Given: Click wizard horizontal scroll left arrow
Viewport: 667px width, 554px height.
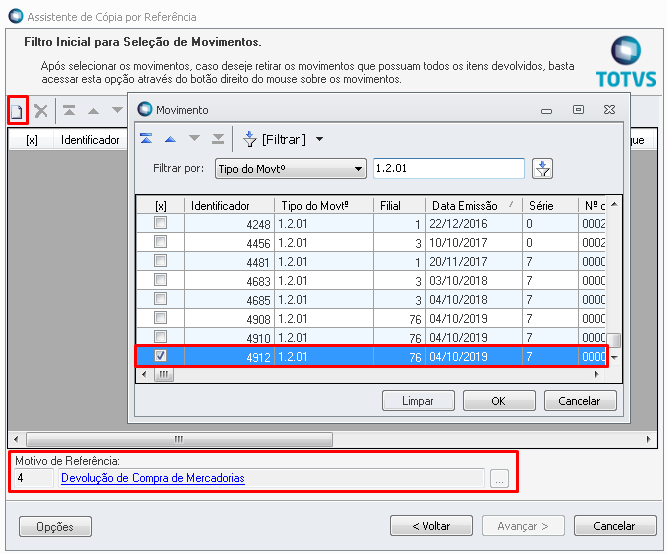Looking at the screenshot, I should pos(16,439).
